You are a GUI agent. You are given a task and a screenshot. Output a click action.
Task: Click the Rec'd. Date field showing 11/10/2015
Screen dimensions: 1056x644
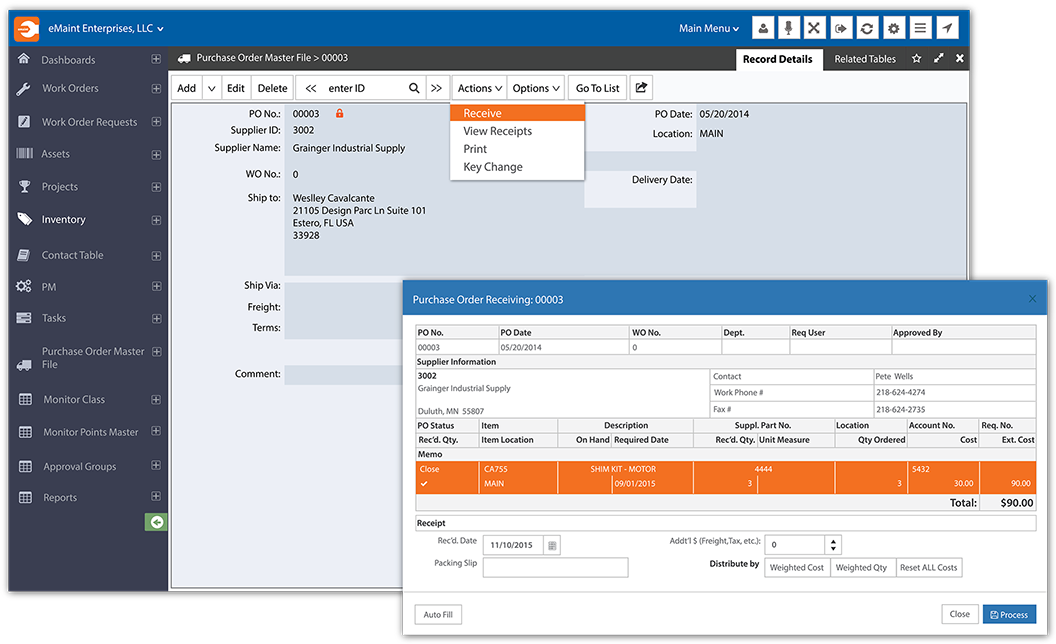pos(513,545)
